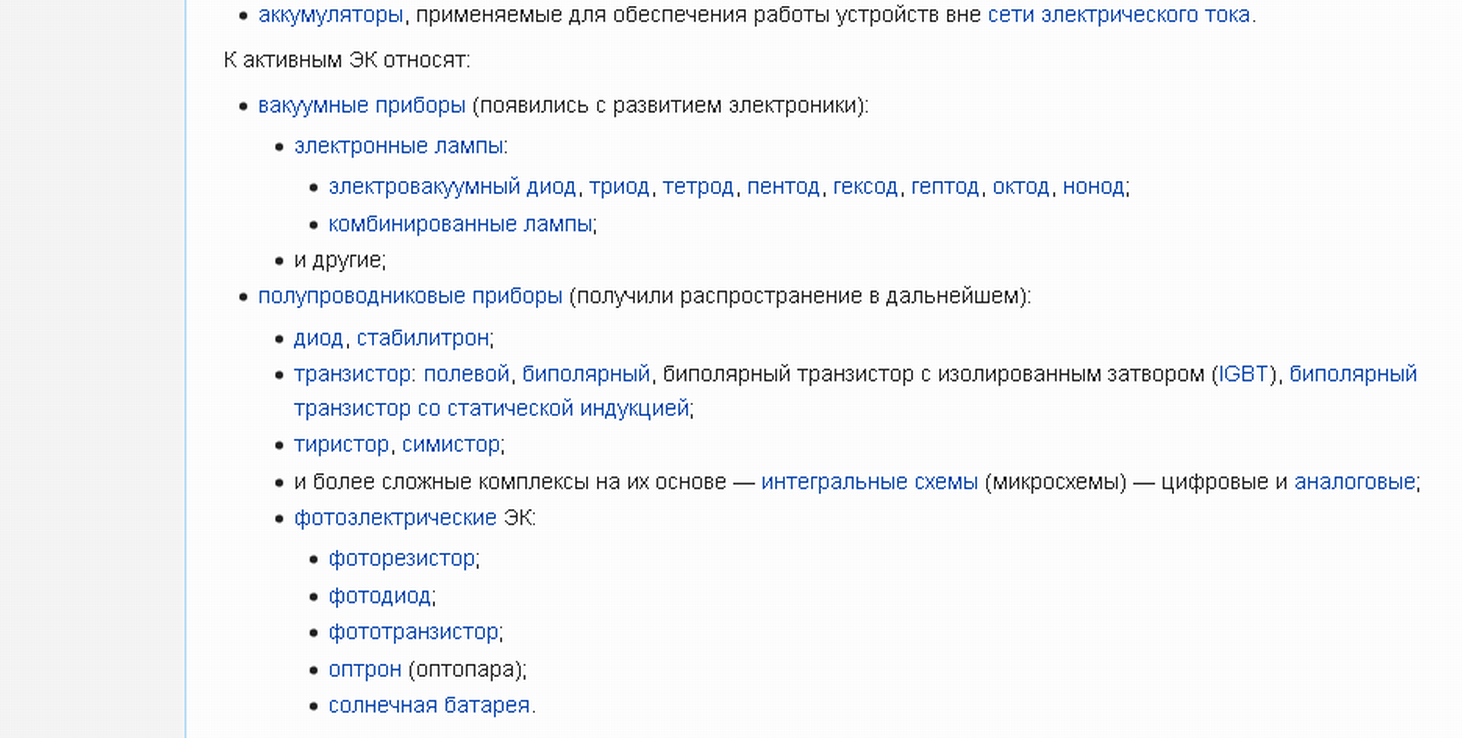Click the IGBT link
Viewport: 1462px width, 738px height.
(x=1243, y=374)
